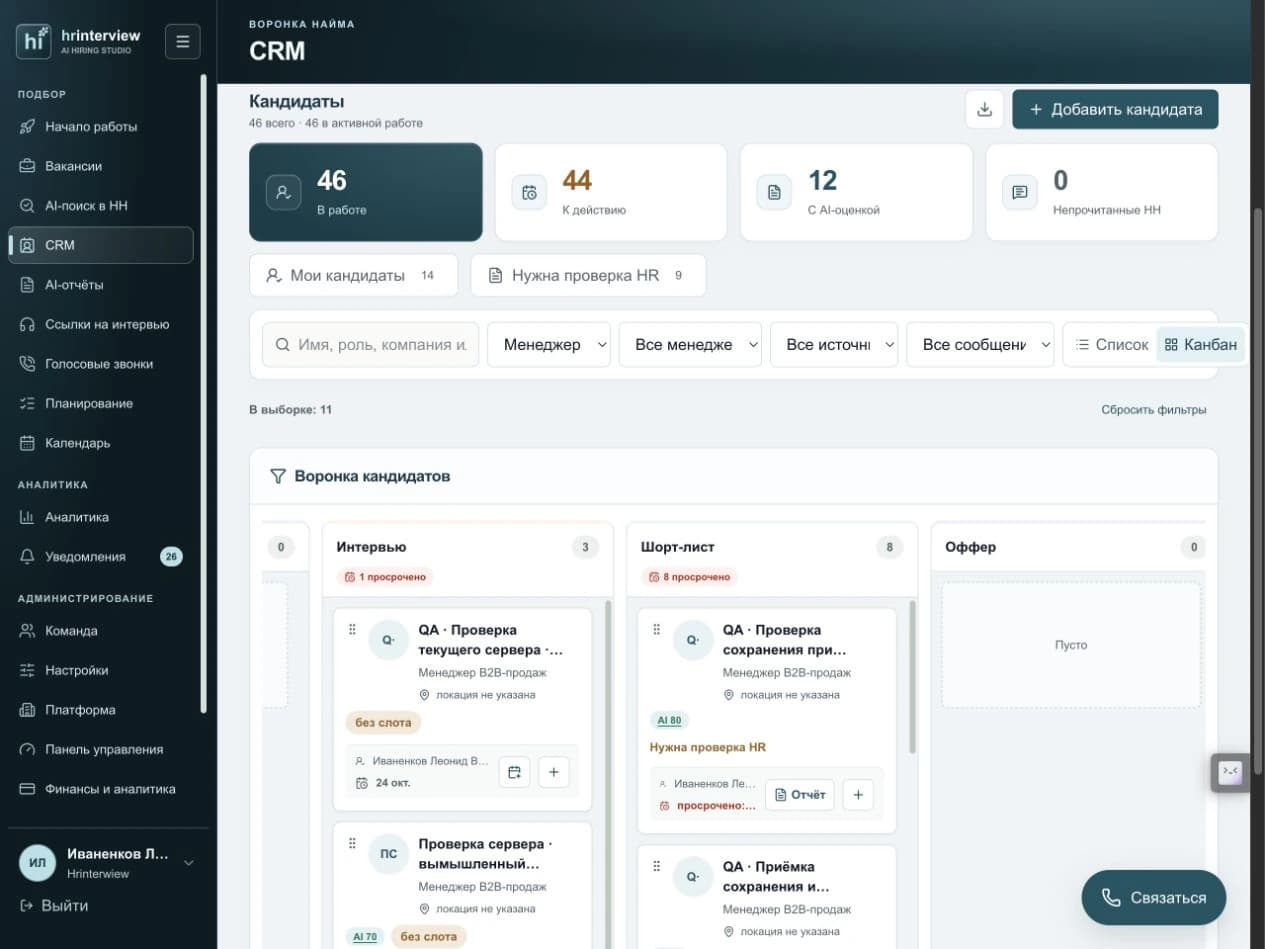Click schedule calendar icon on Интервью card
1265x949 pixels.
tap(514, 772)
